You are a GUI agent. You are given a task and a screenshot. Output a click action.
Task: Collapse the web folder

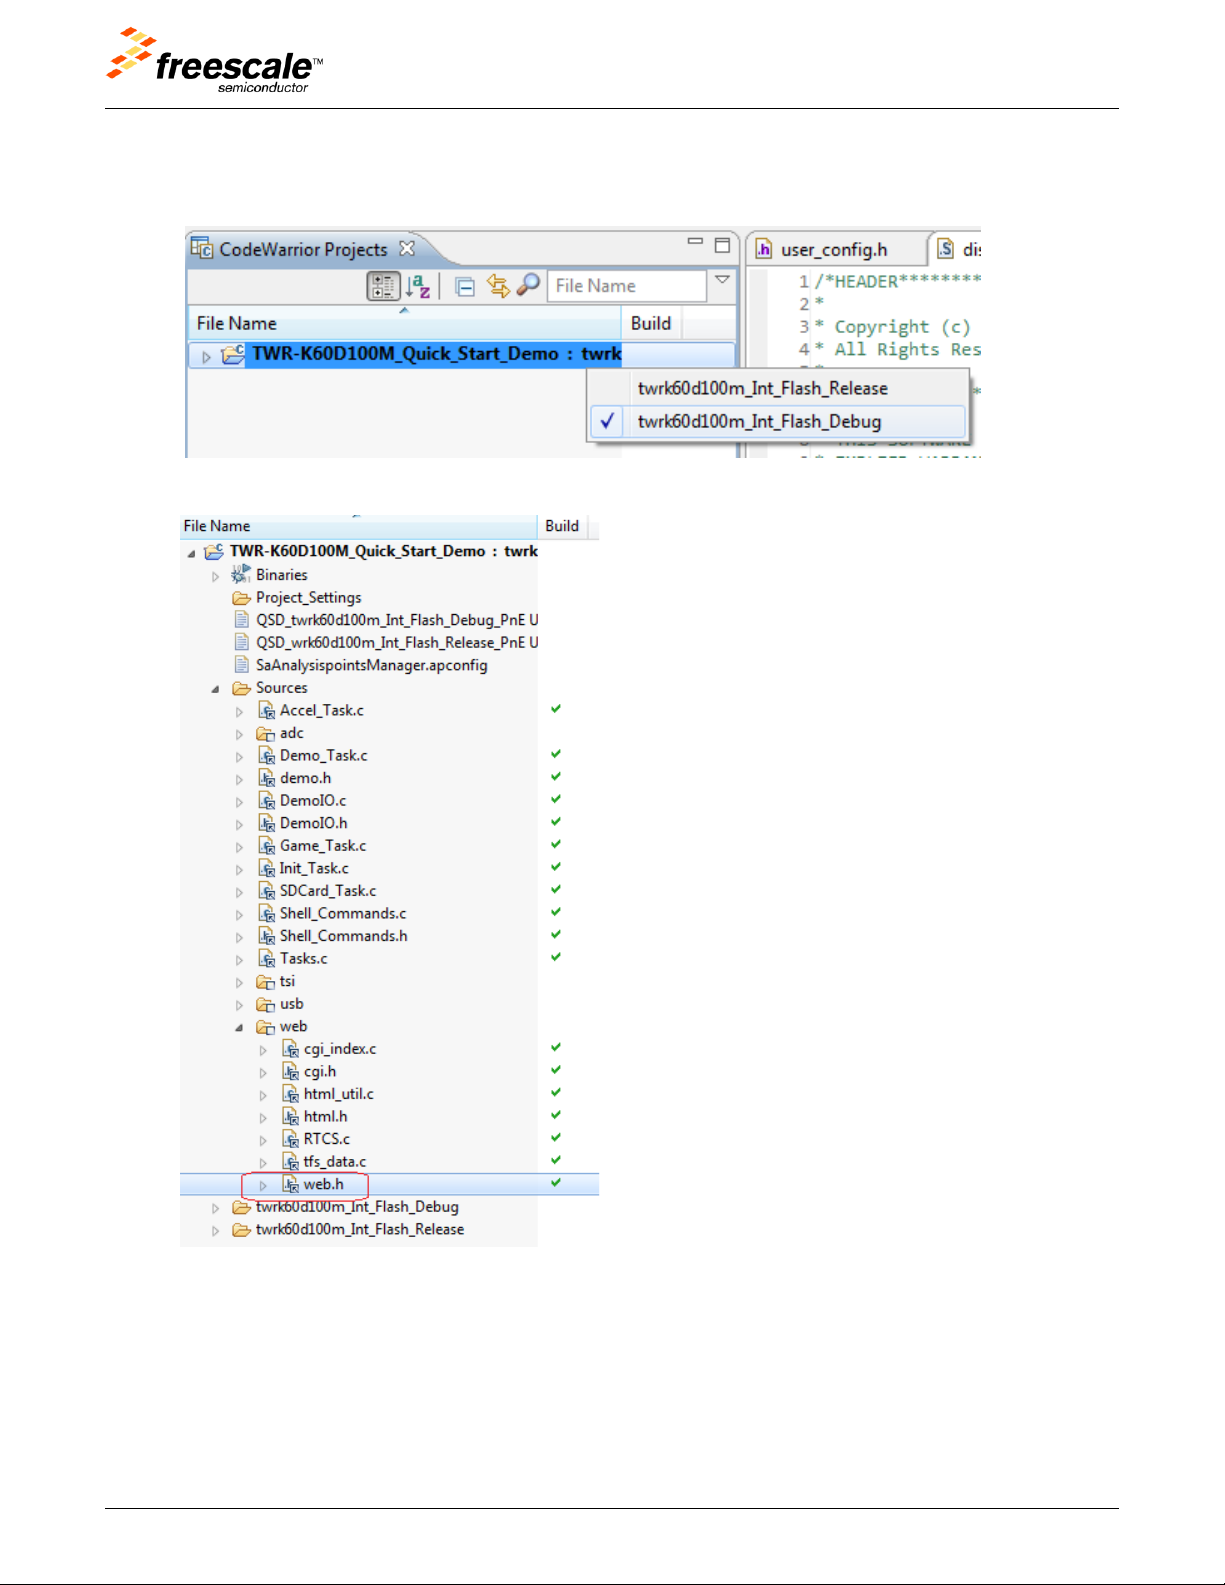coord(239,1028)
